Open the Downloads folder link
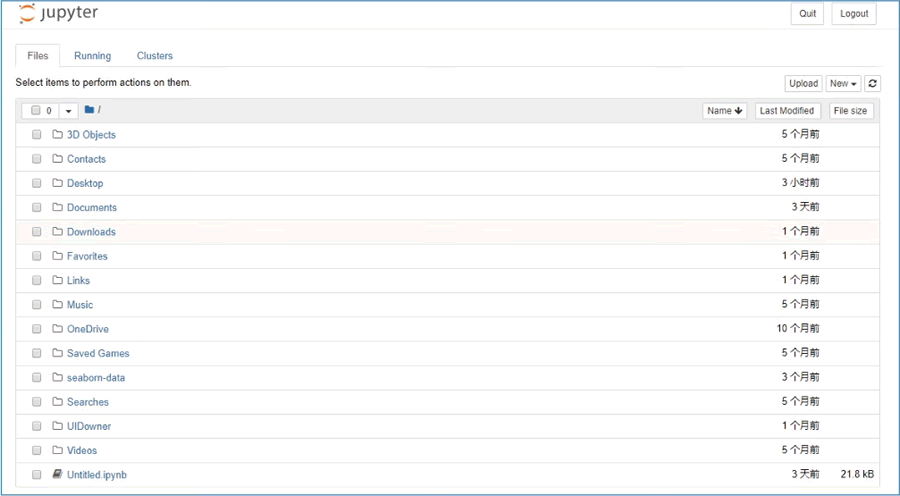 pos(91,232)
